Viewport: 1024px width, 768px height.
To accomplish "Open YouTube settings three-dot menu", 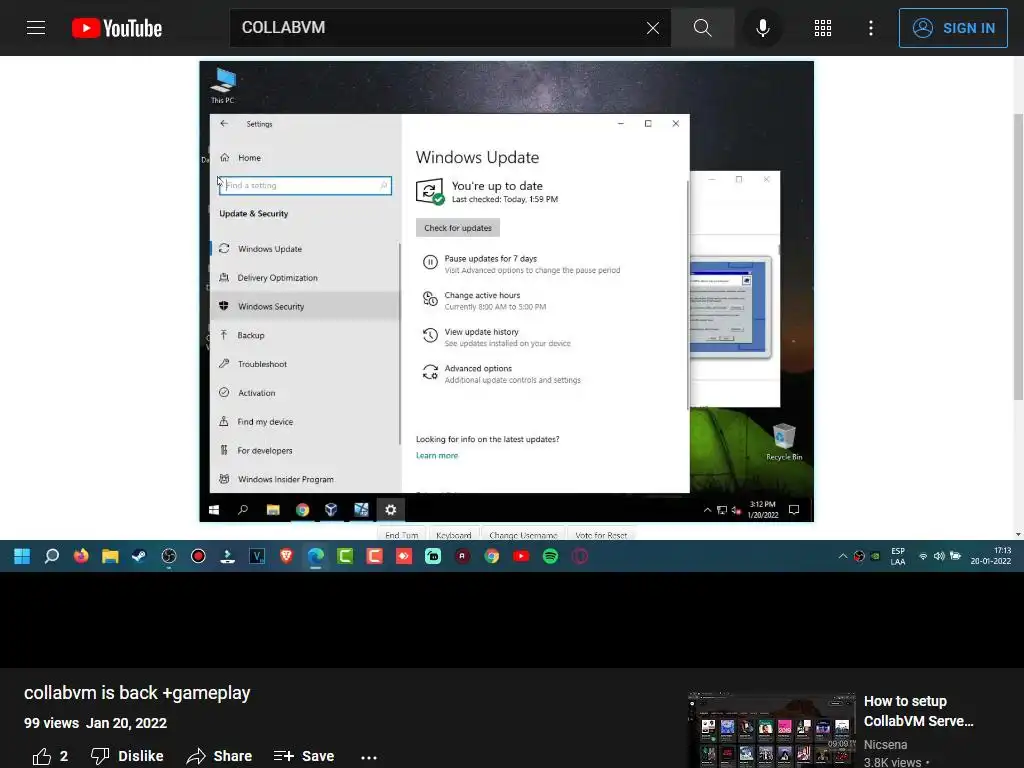I will (871, 27).
